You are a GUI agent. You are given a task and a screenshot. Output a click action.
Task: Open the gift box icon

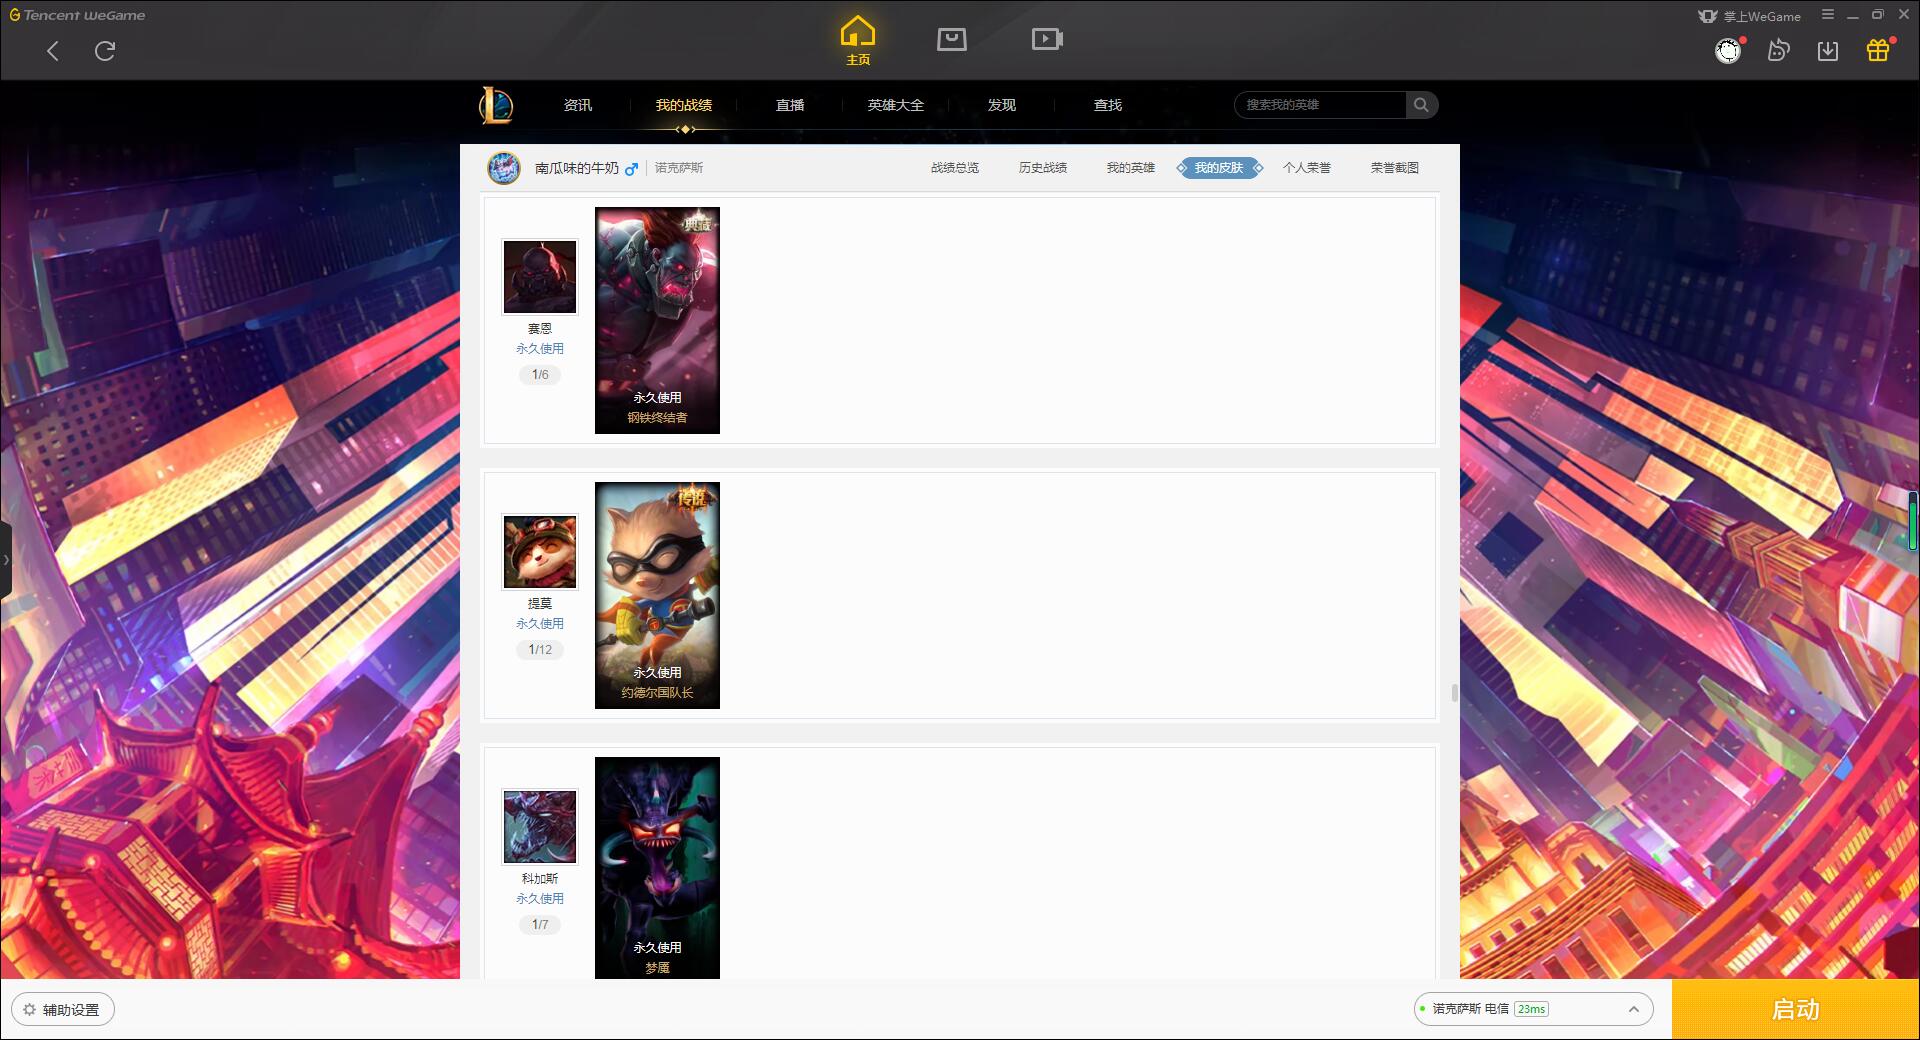1878,50
